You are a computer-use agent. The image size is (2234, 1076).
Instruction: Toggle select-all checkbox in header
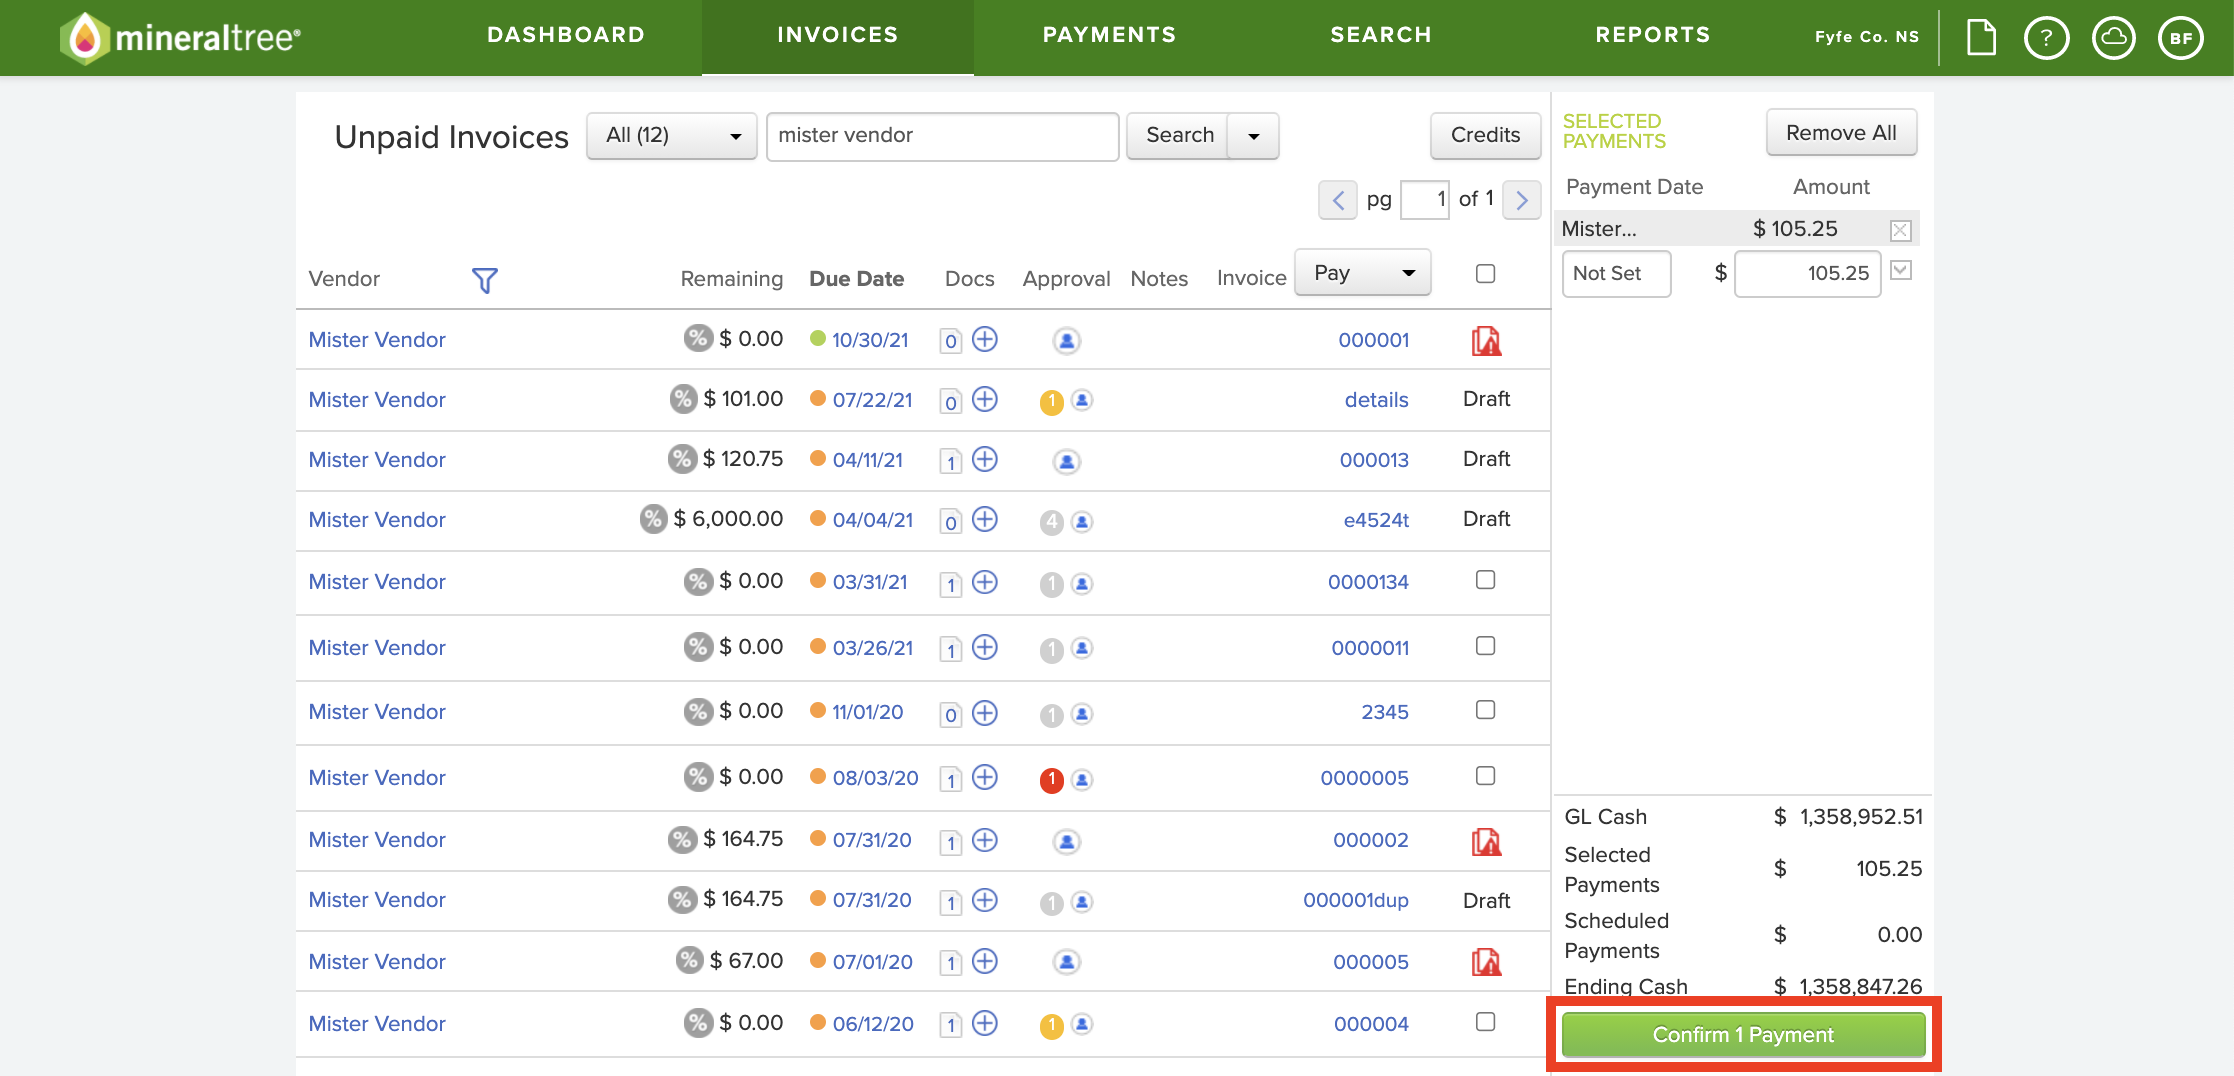click(1486, 274)
